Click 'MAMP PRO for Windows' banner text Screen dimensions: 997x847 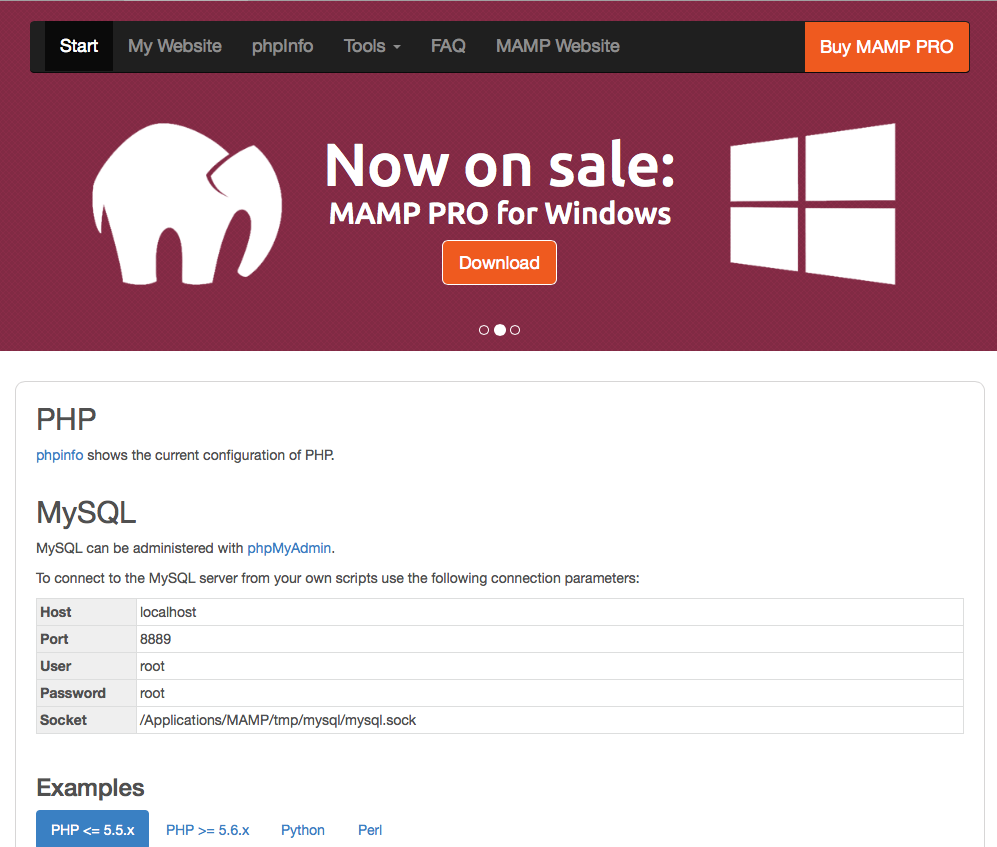[x=500, y=214]
